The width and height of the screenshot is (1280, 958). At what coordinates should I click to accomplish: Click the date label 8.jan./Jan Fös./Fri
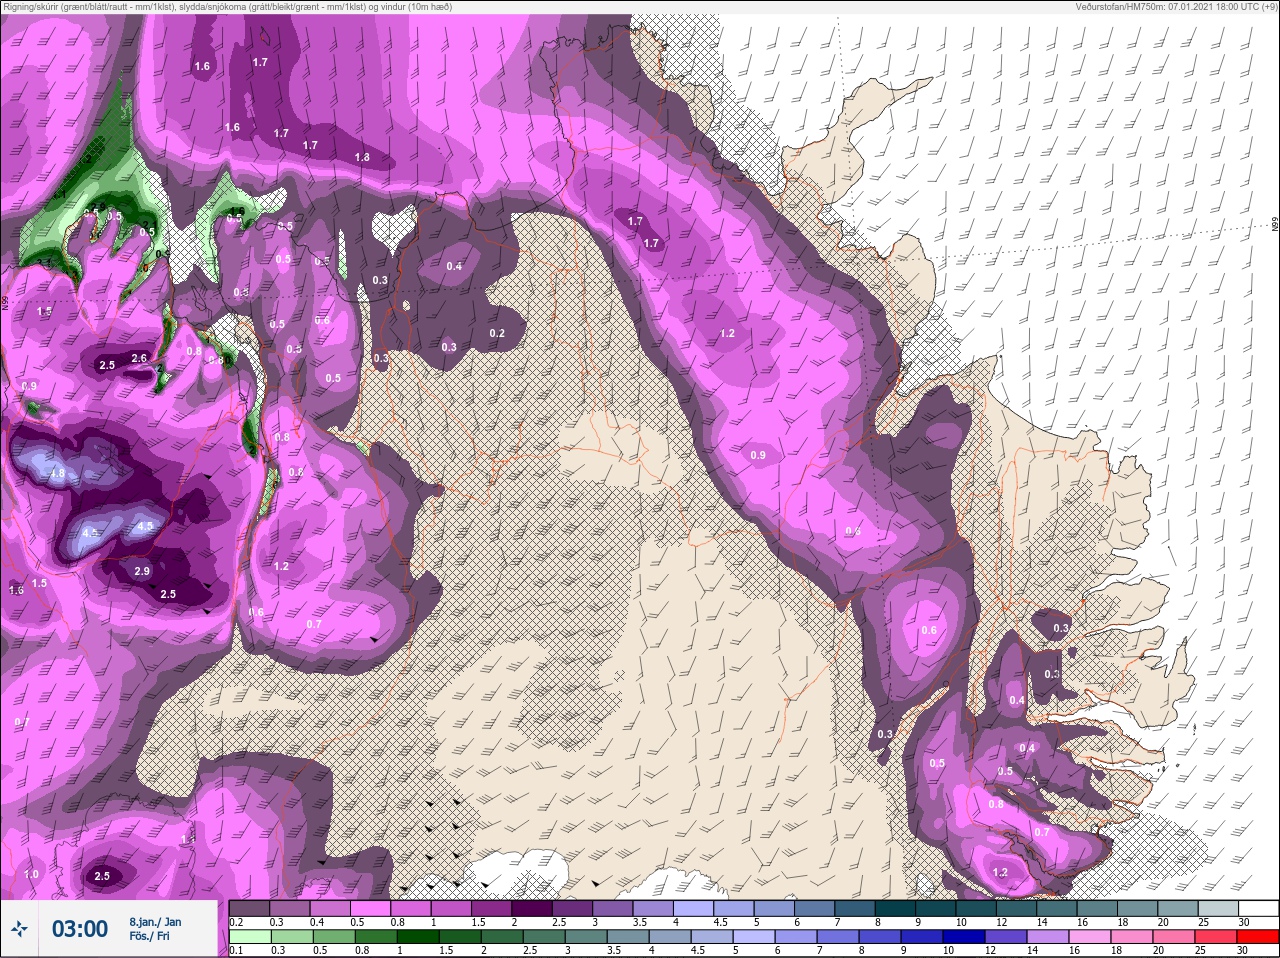click(x=156, y=929)
